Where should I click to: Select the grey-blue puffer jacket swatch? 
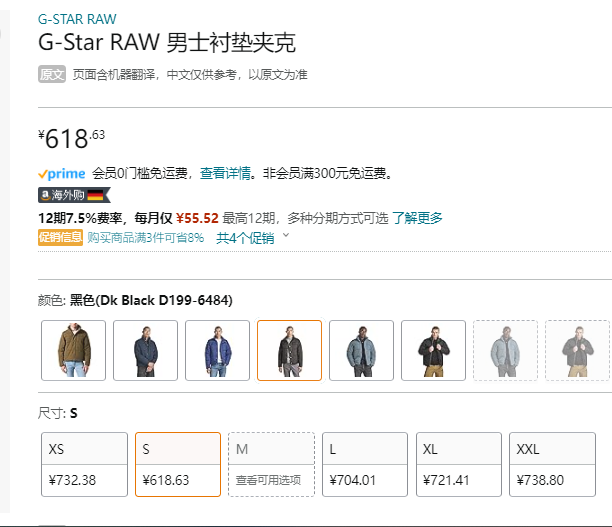[x=361, y=350]
